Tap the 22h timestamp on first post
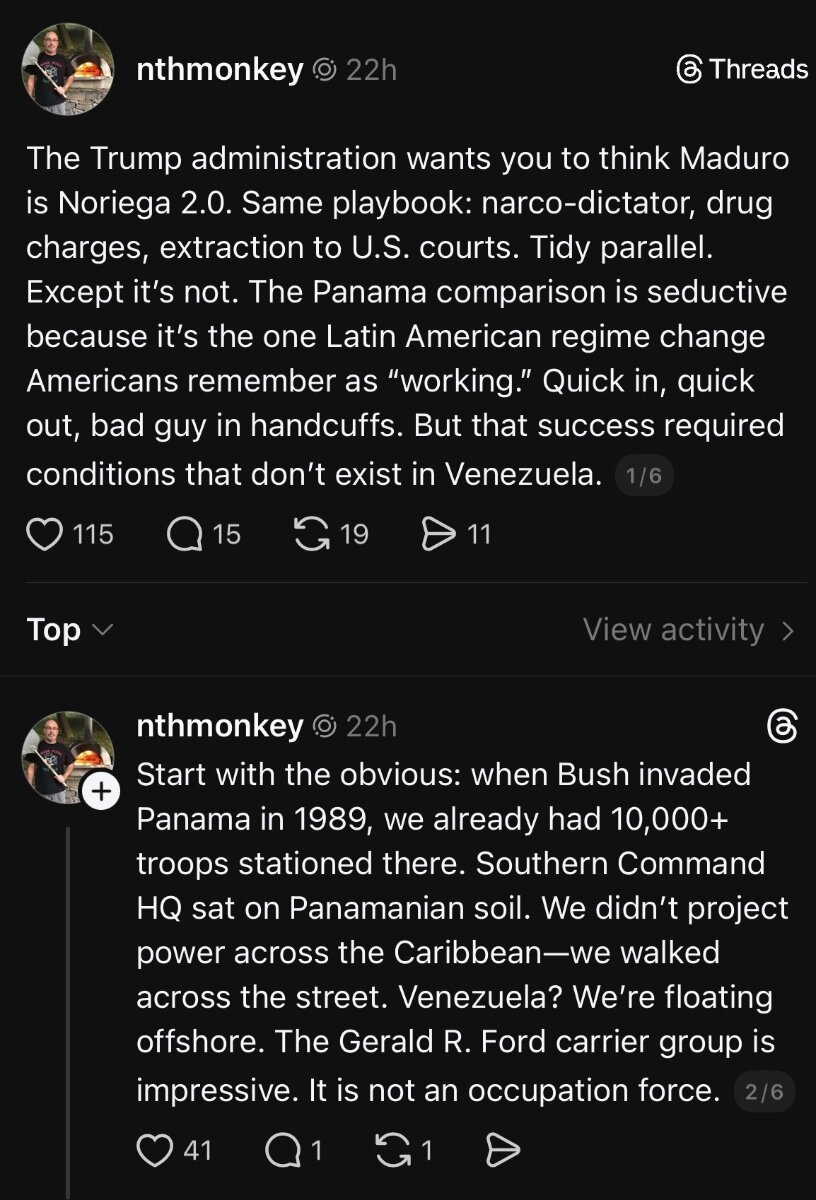The image size is (816, 1200). tap(371, 69)
